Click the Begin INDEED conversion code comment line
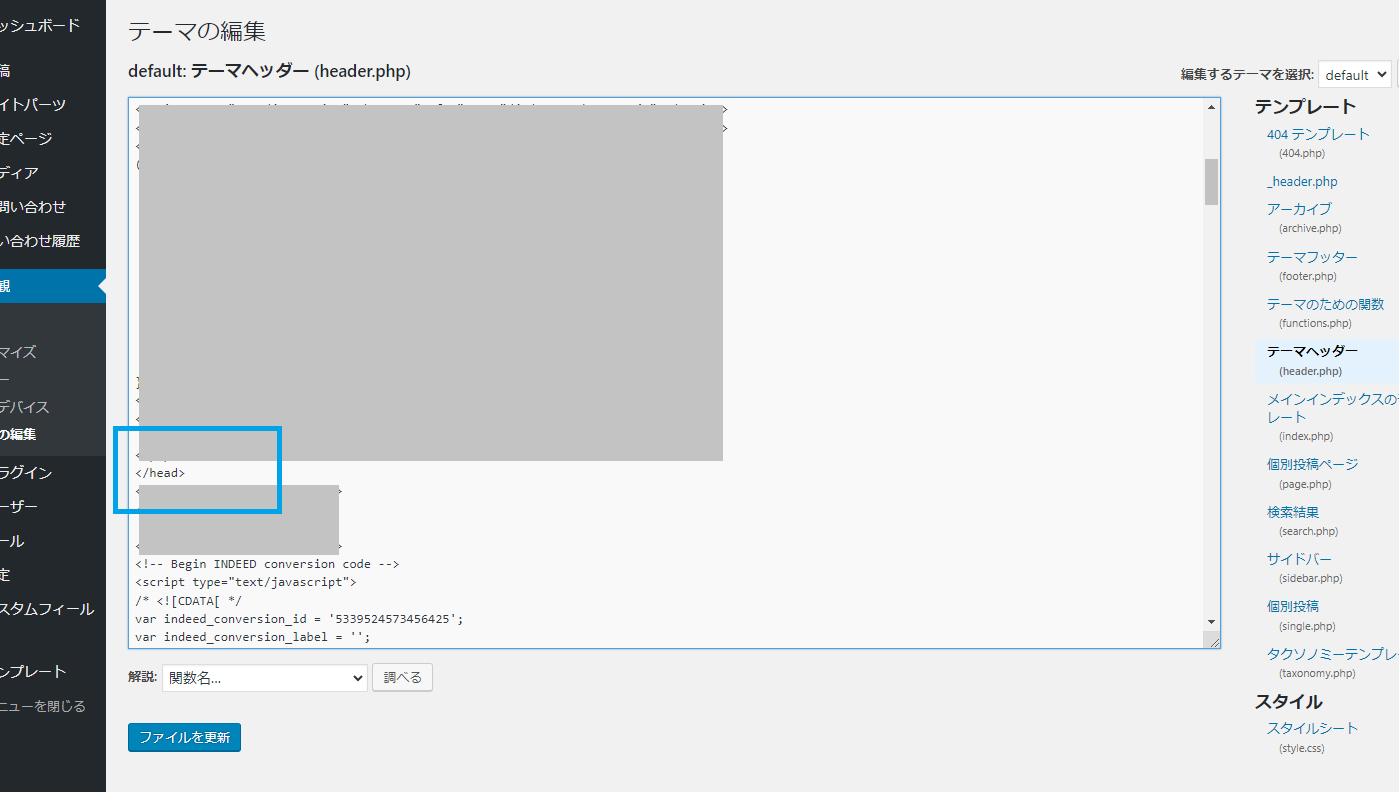 click(x=267, y=564)
